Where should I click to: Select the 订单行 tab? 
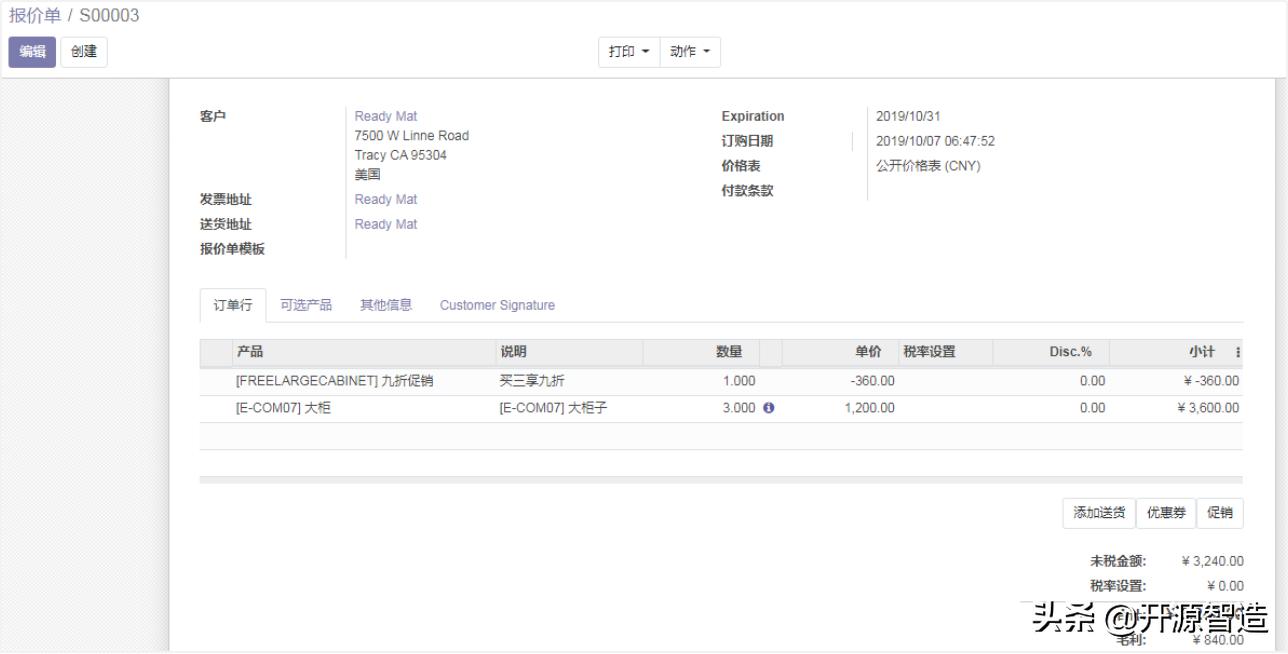coord(232,304)
